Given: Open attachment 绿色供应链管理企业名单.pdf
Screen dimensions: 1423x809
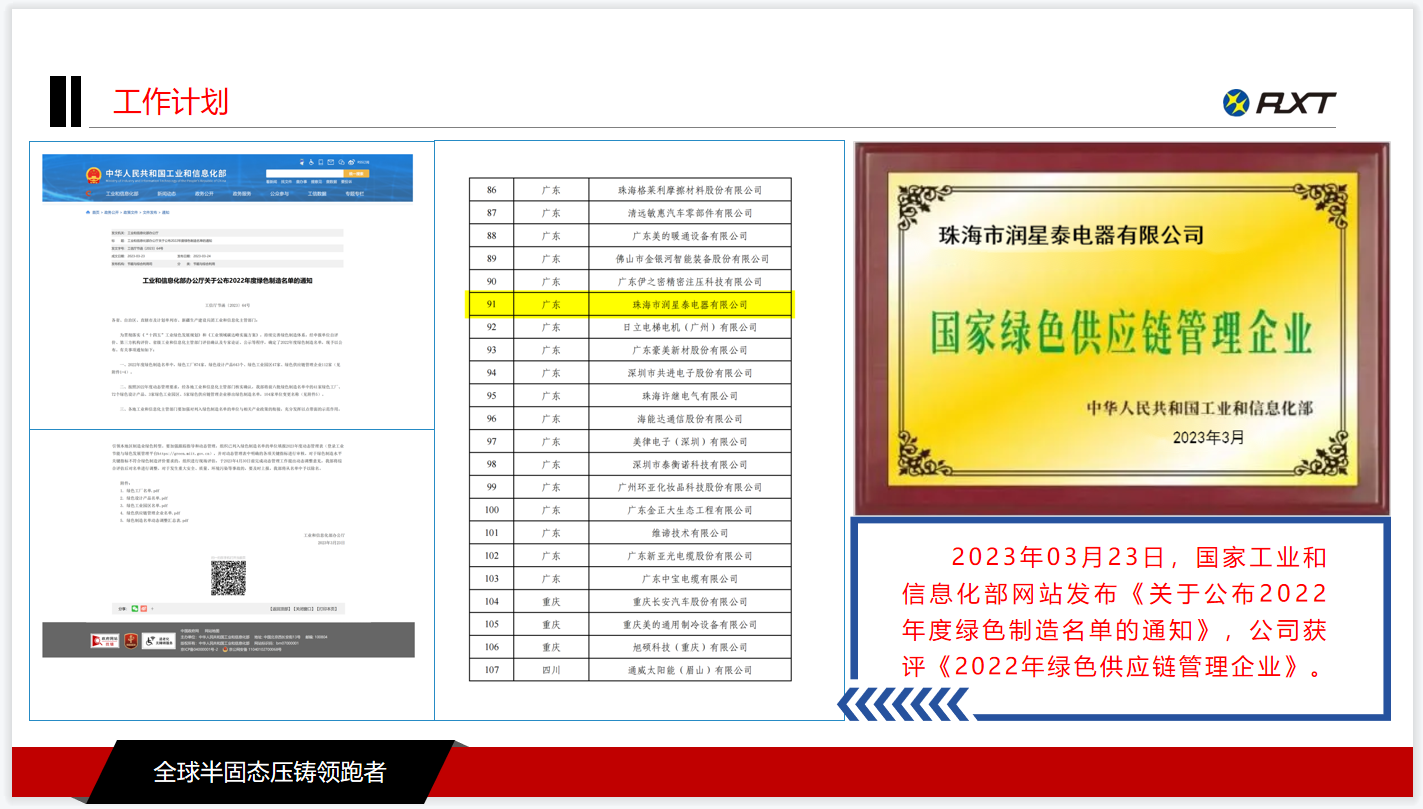Looking at the screenshot, I should click(153, 513).
